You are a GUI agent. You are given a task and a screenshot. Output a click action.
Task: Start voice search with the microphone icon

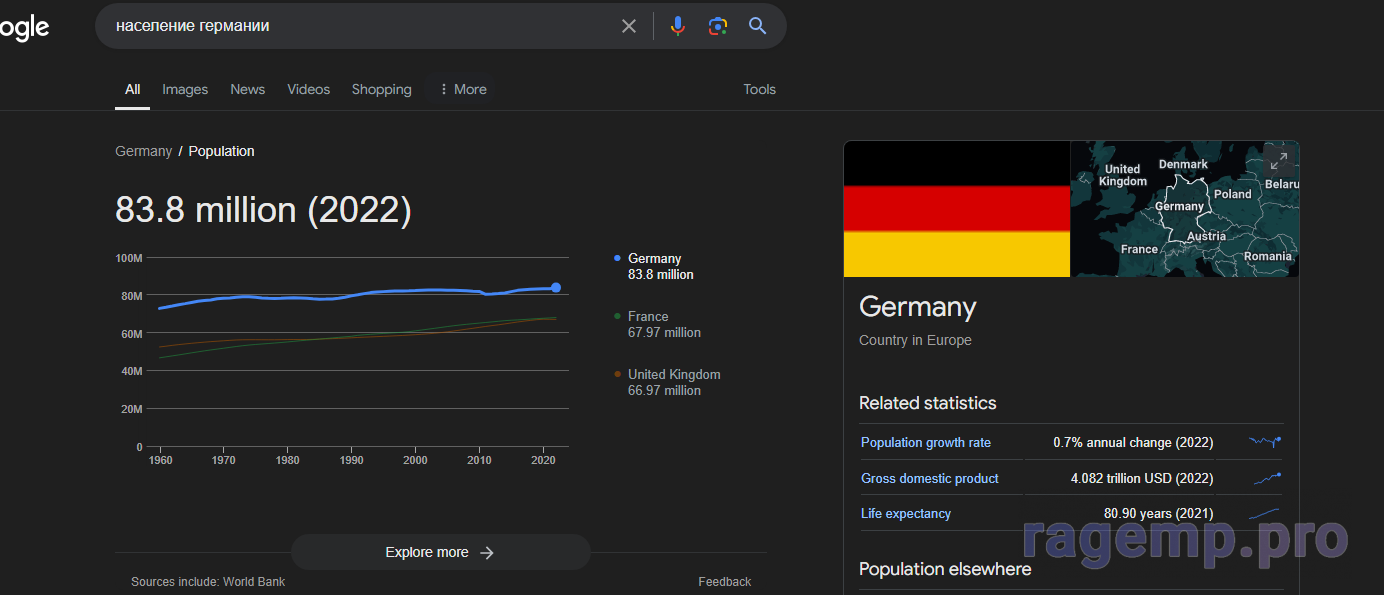pos(678,26)
